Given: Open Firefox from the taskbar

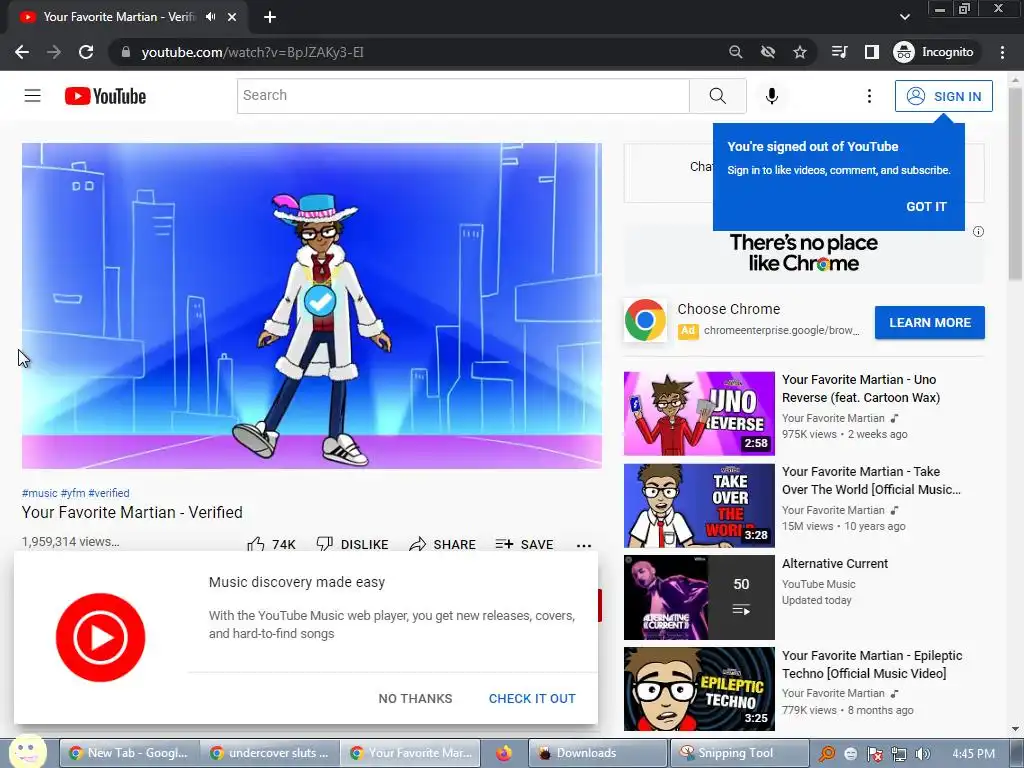Looking at the screenshot, I should [x=504, y=753].
